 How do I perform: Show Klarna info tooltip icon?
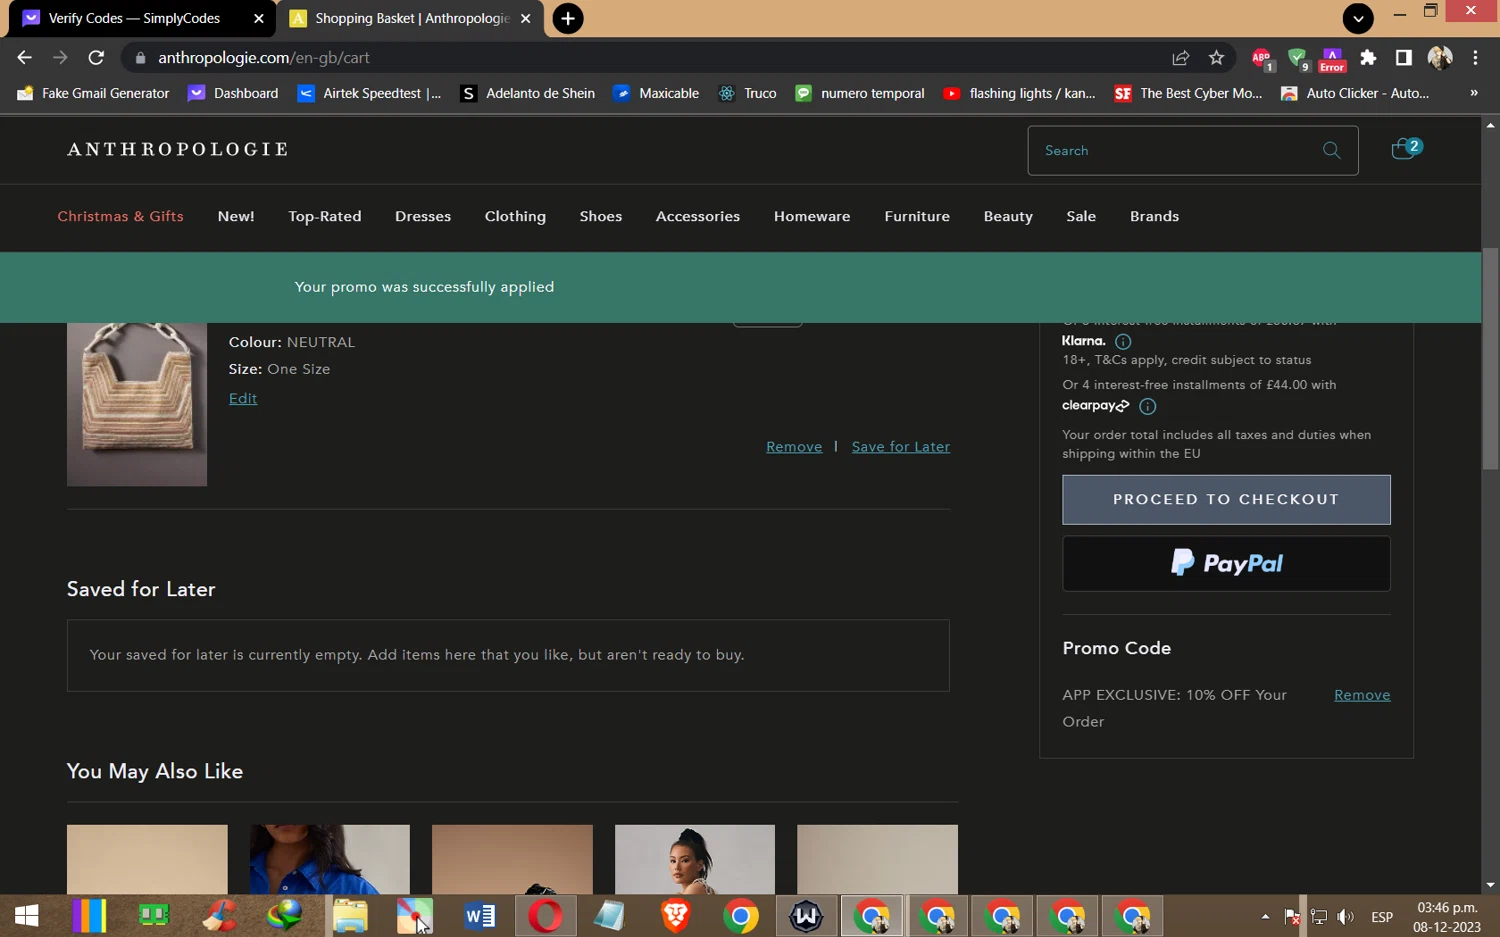click(1123, 342)
